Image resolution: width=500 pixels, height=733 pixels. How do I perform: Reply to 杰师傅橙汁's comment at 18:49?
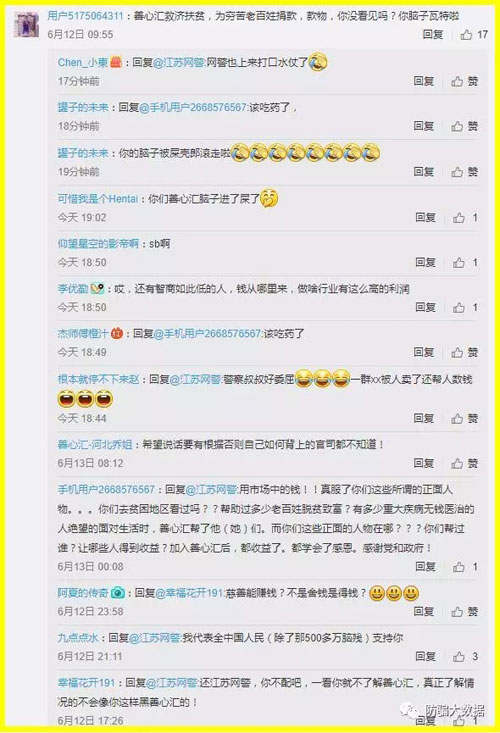(x=424, y=352)
